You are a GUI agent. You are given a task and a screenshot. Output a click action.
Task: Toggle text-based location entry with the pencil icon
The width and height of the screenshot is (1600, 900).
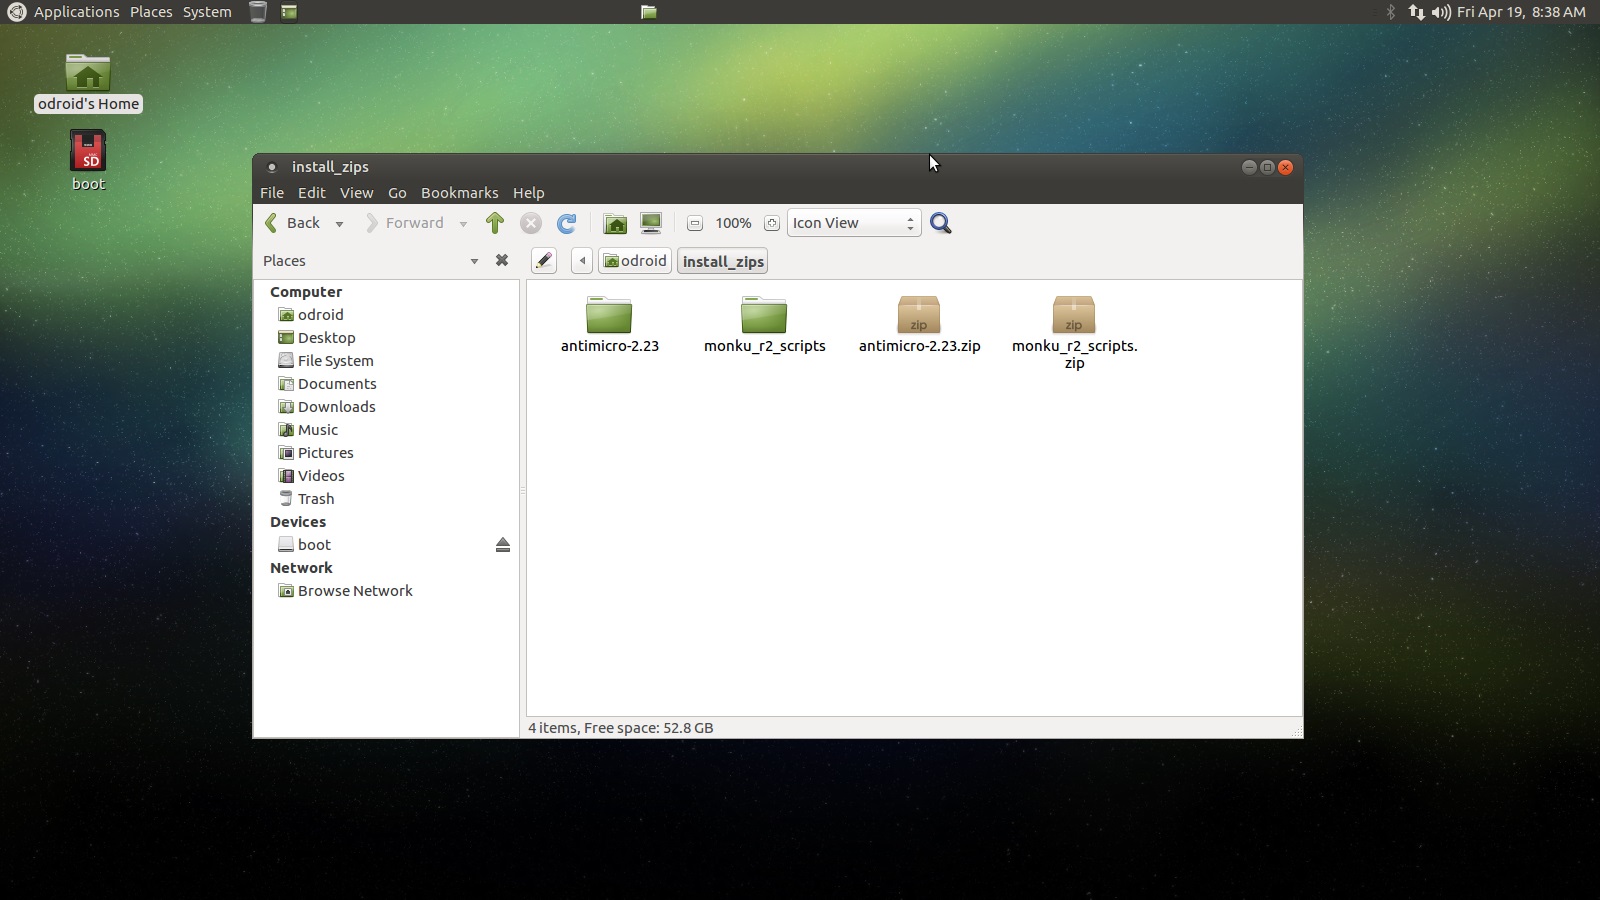[544, 260]
